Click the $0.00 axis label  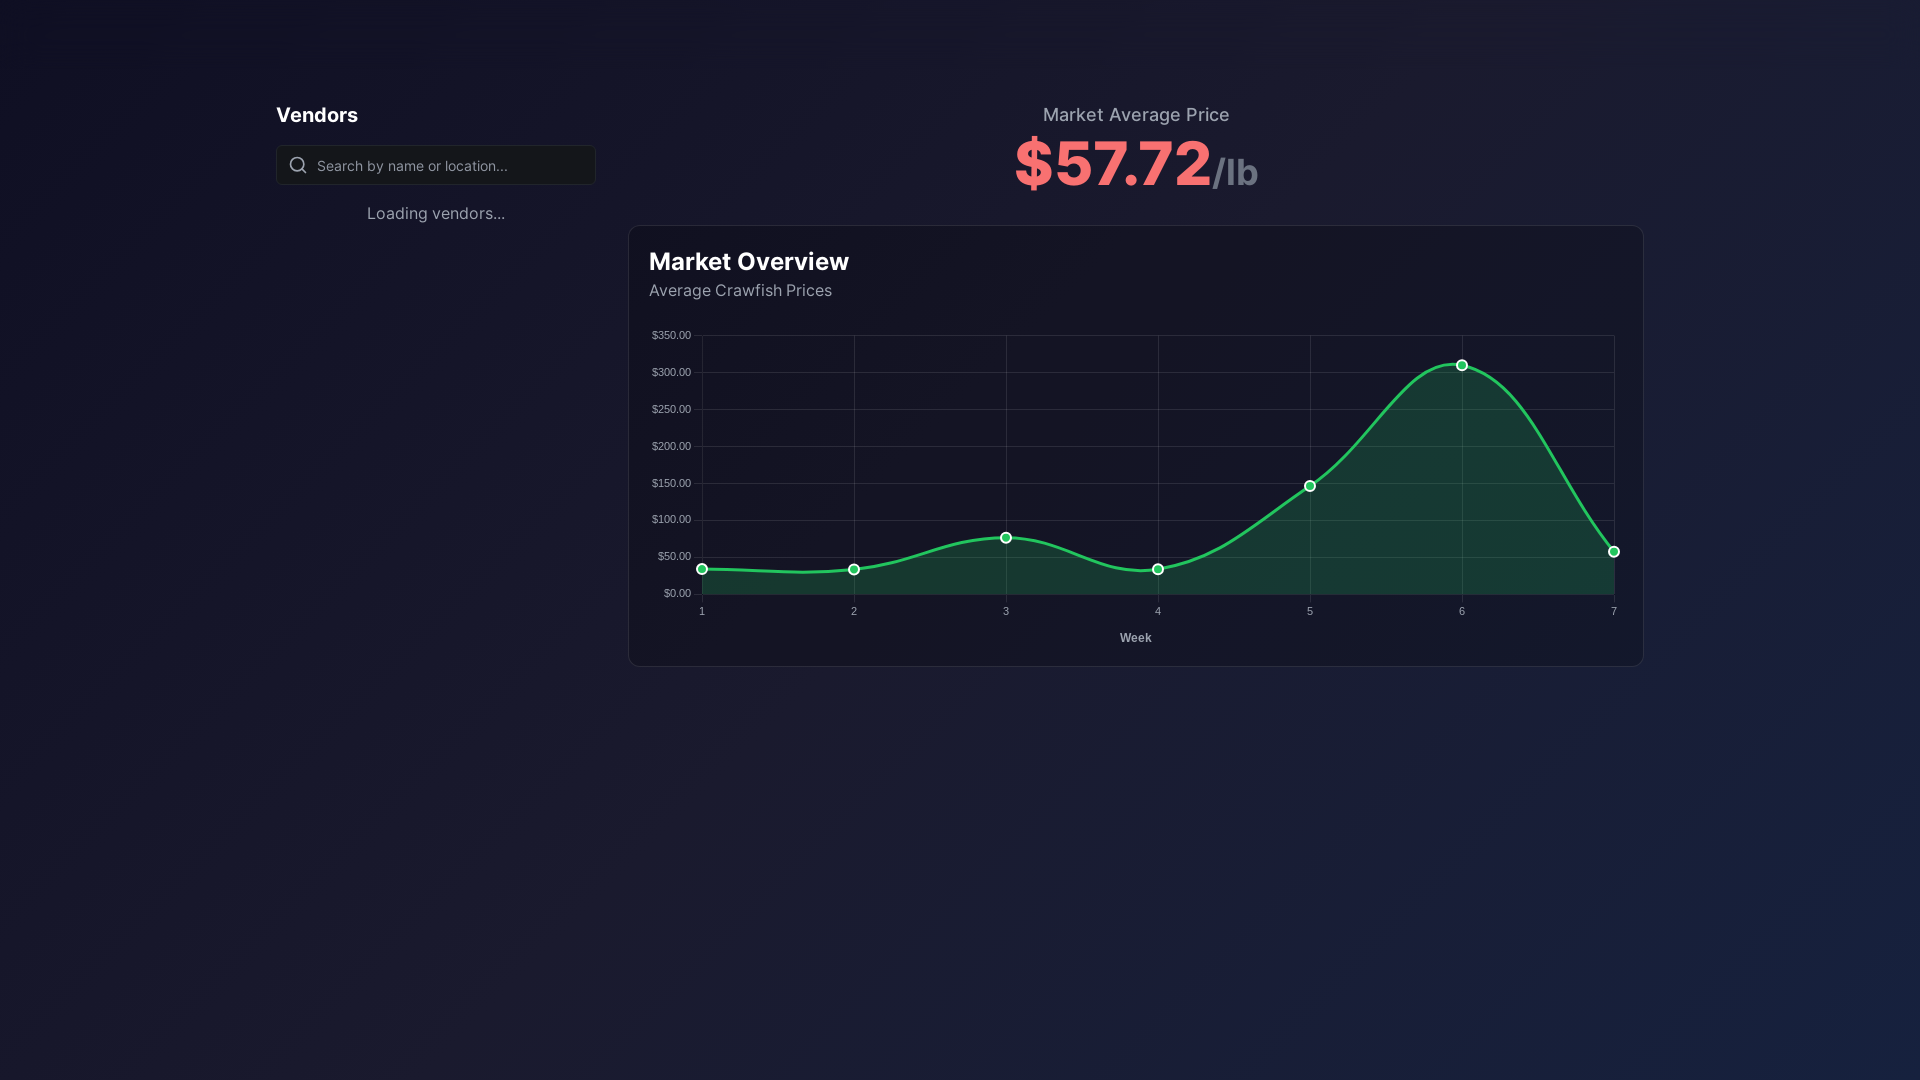coord(677,593)
